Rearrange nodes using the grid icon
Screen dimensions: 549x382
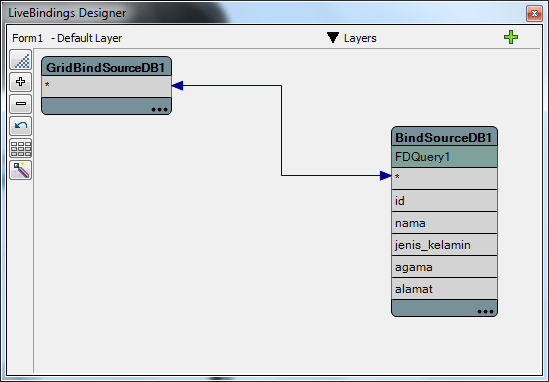(21, 148)
